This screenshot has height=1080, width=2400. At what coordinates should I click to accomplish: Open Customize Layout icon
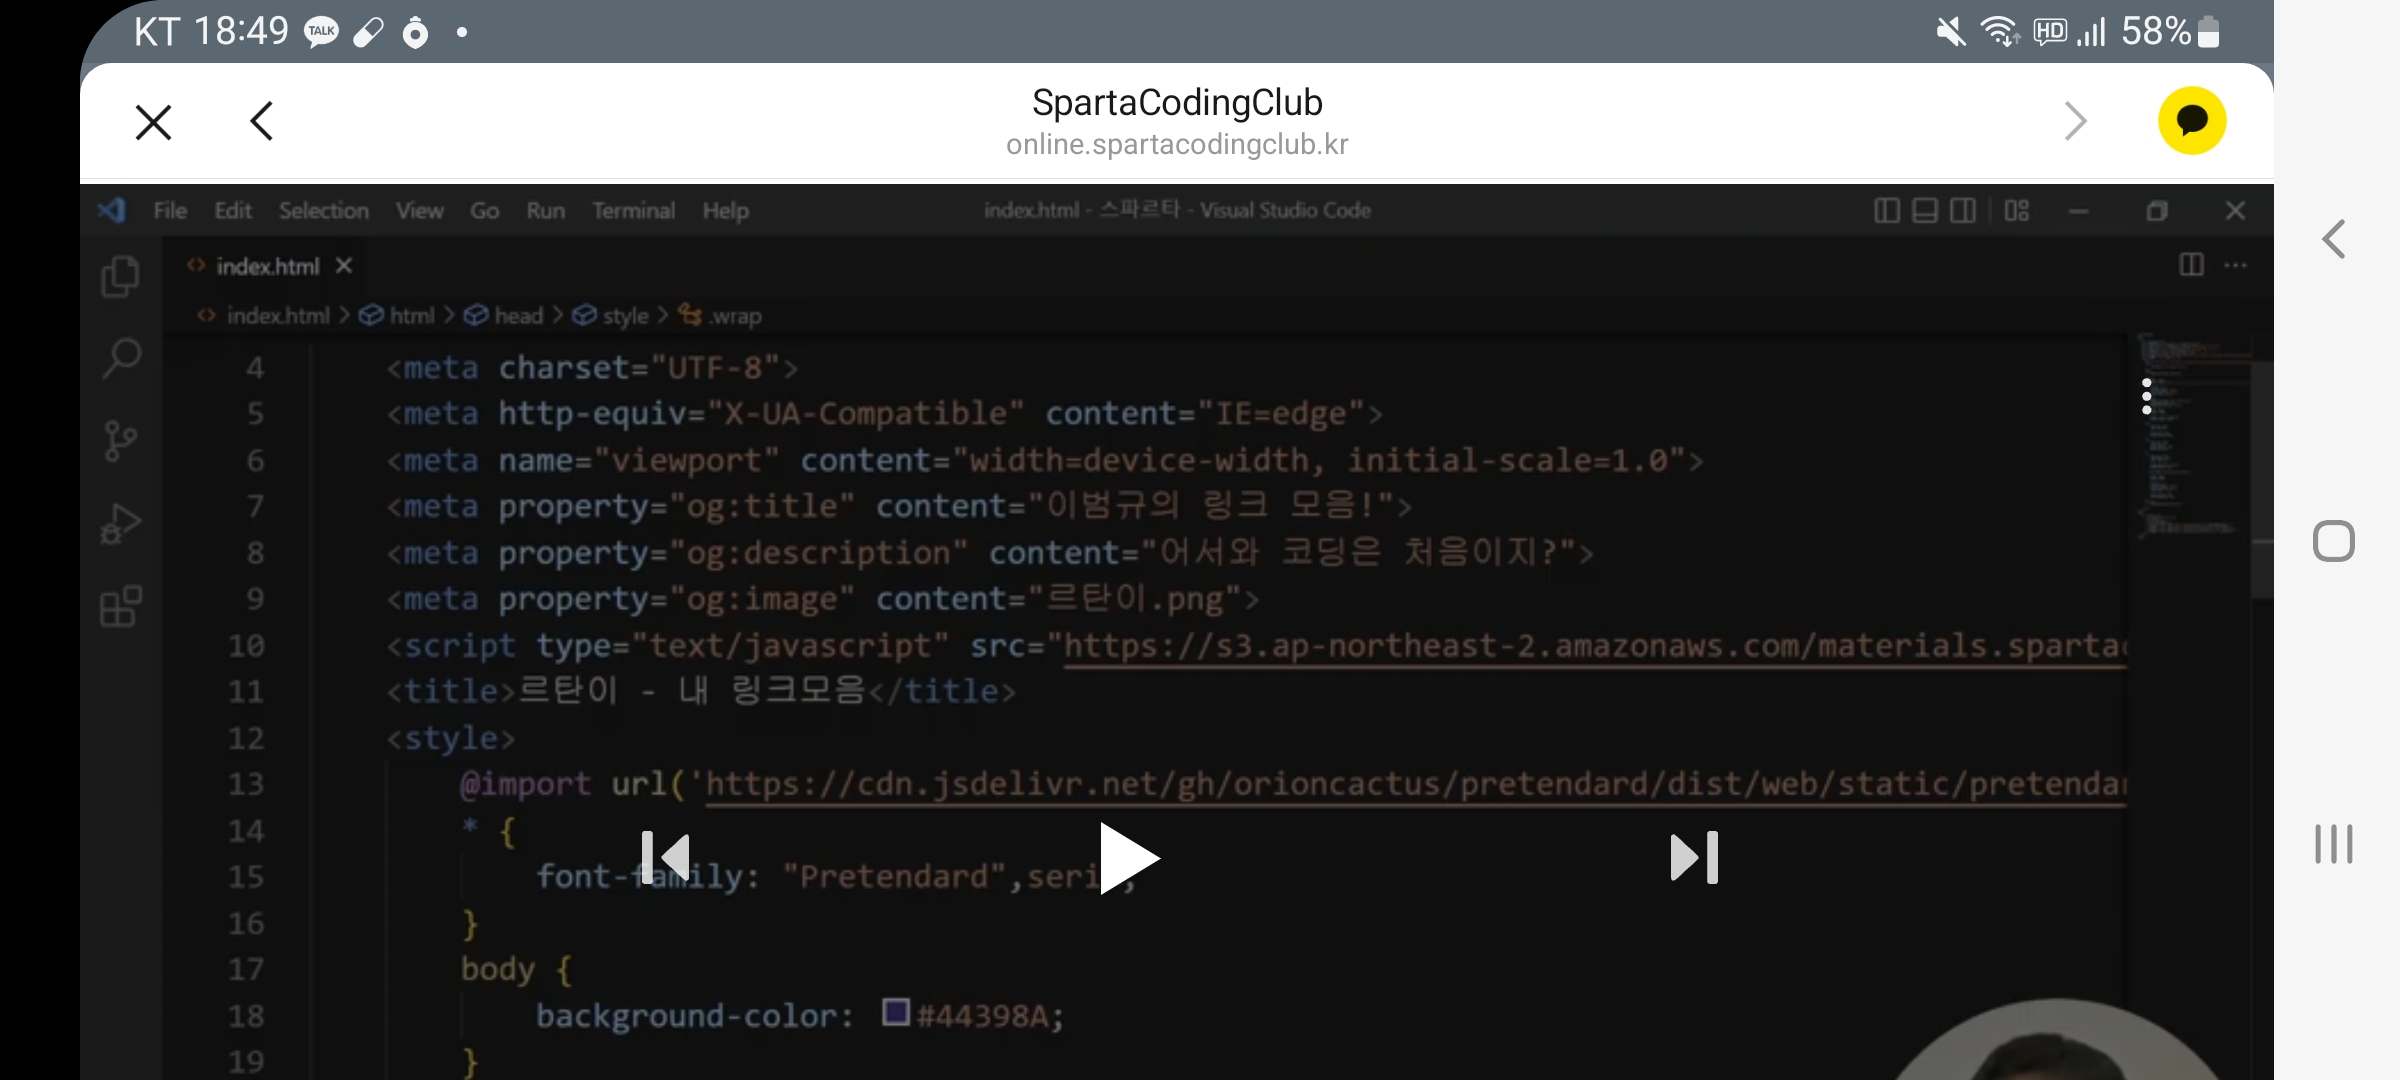2017,210
